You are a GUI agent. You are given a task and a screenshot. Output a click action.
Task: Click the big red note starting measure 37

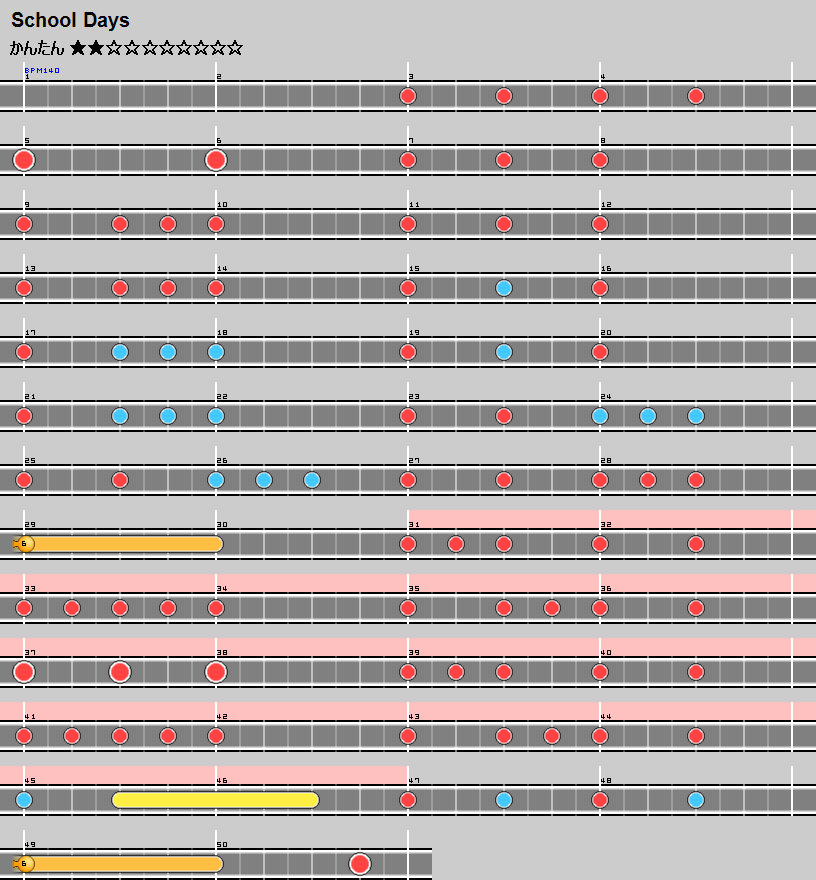pos(24,672)
